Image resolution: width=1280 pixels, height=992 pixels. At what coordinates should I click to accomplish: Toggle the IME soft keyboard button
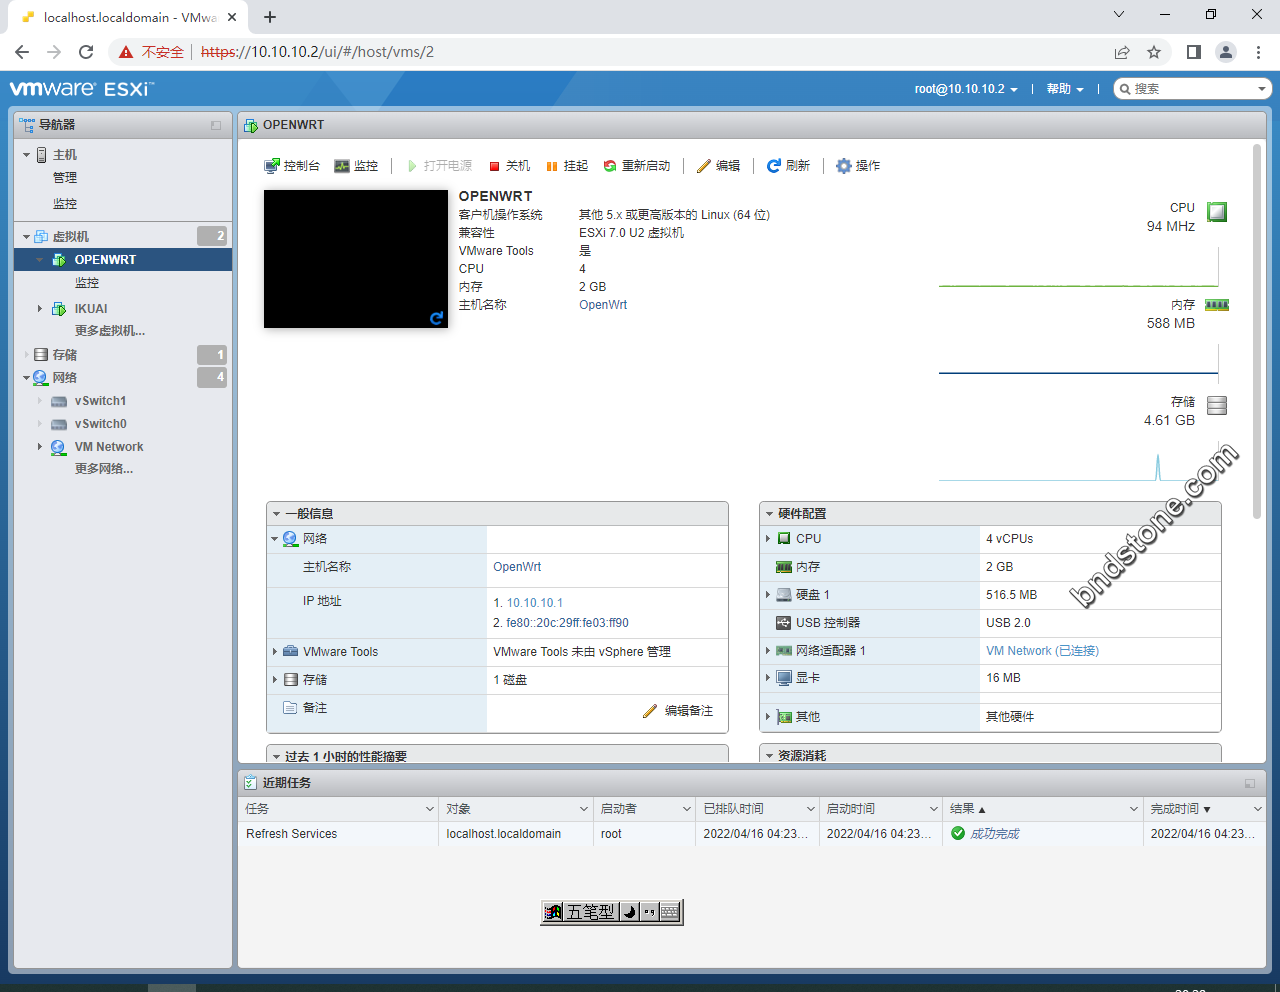670,912
